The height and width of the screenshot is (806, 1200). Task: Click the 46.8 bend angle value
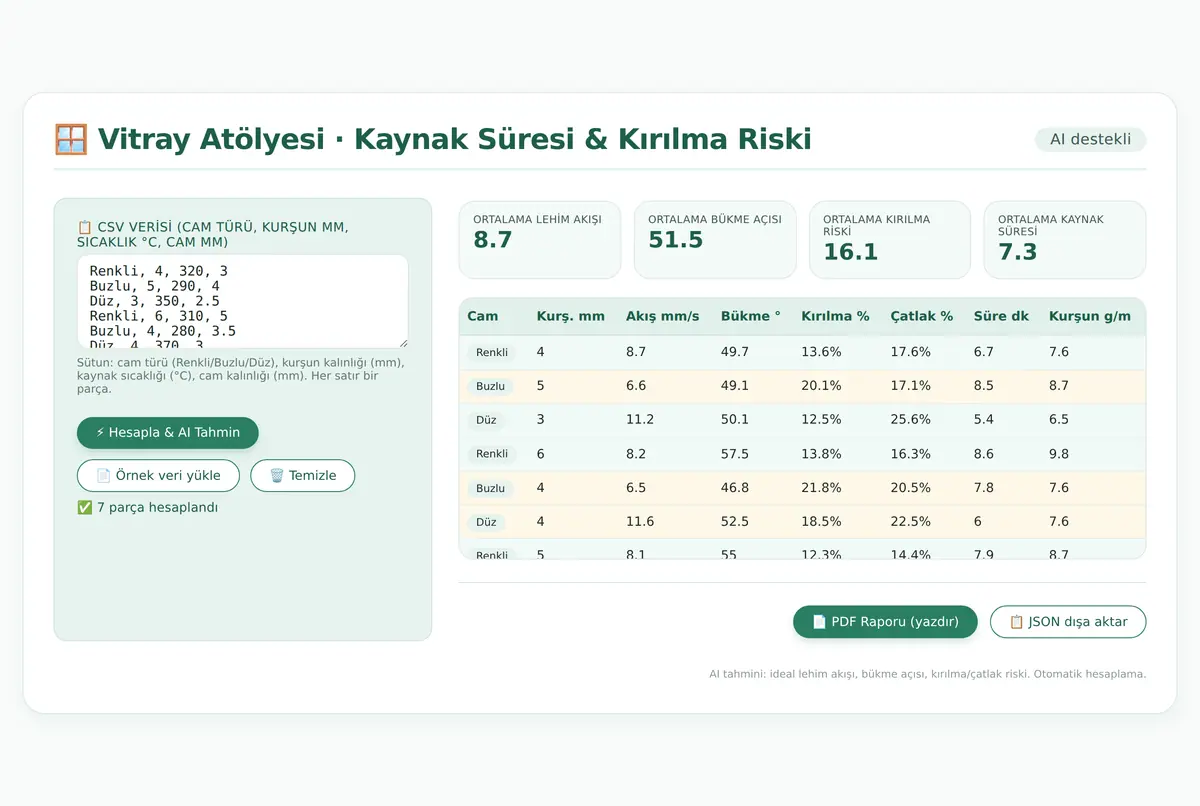click(x=735, y=488)
